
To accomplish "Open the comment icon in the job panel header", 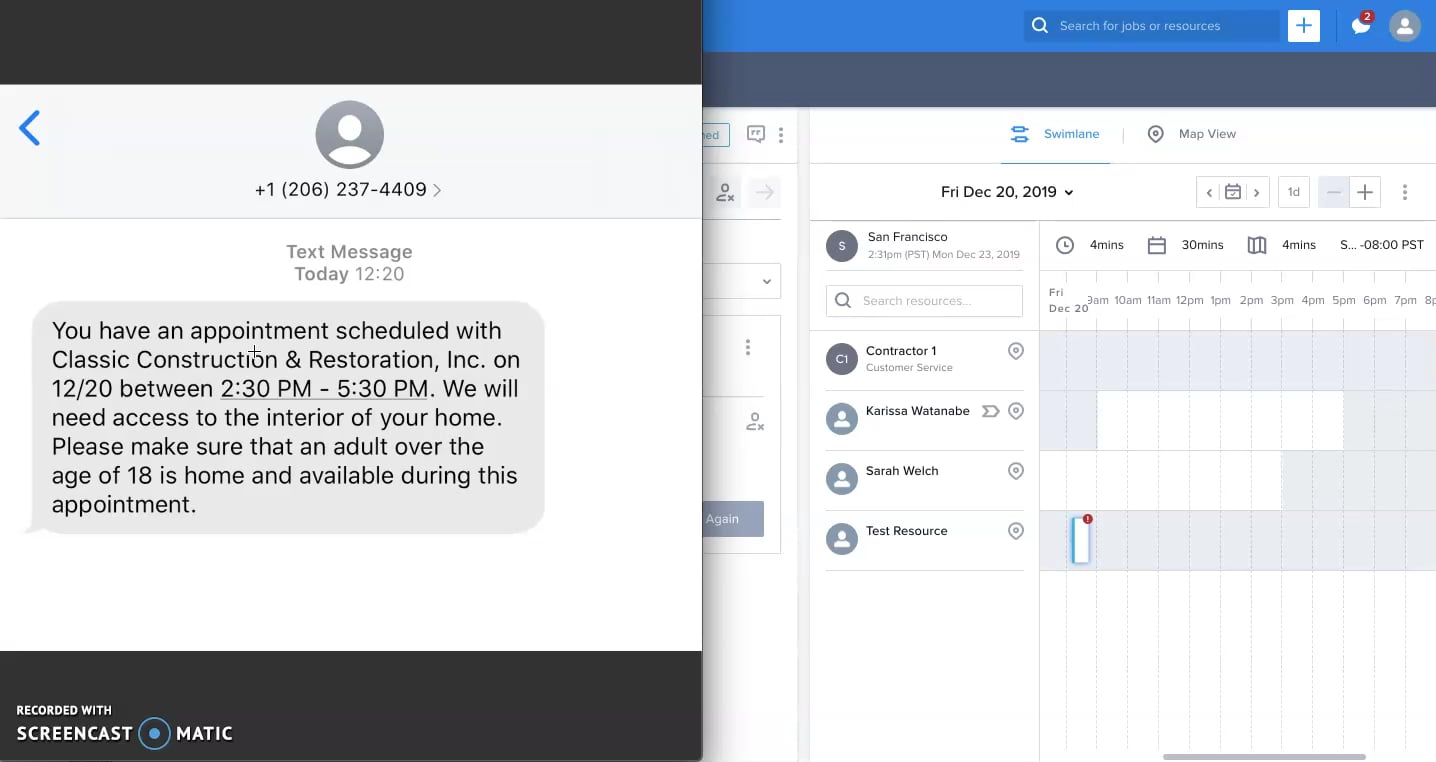I will coord(756,134).
